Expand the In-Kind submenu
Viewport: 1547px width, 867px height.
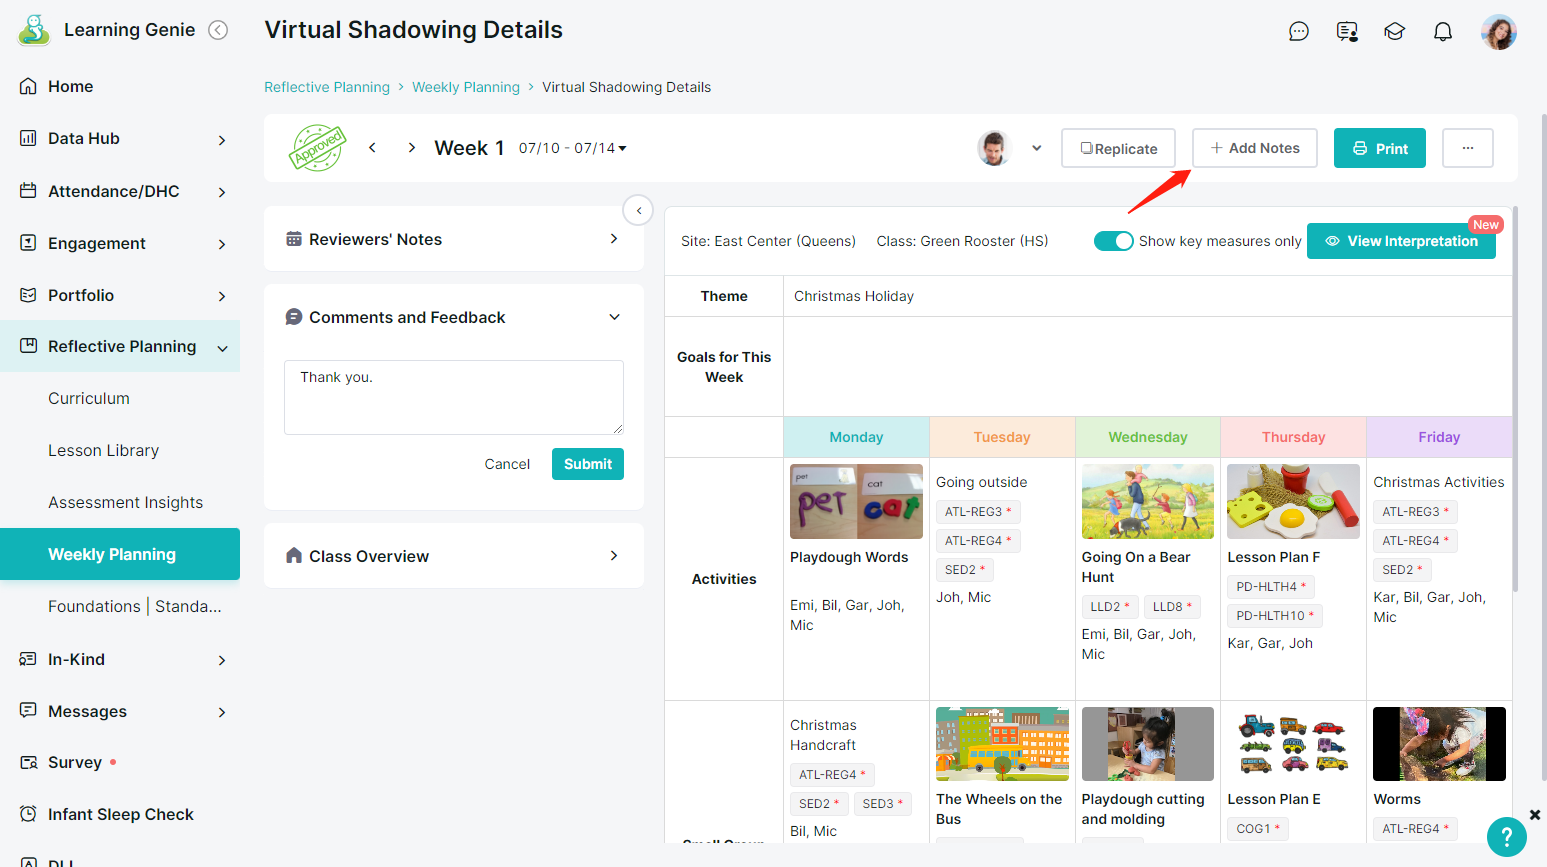pos(222,660)
